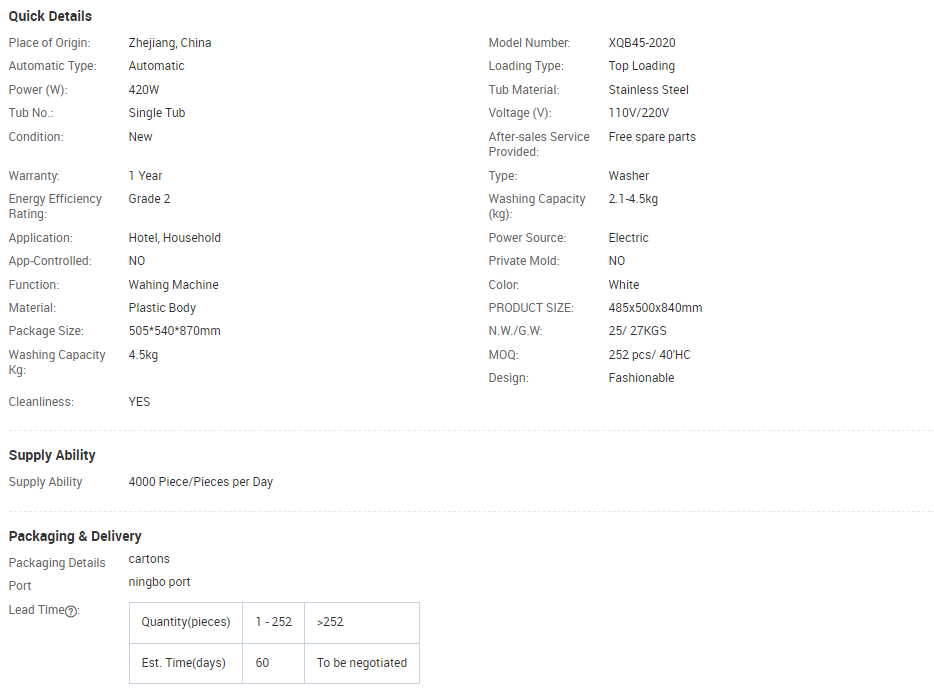
Task: Click the Quick Details section heading
Action: click(50, 16)
